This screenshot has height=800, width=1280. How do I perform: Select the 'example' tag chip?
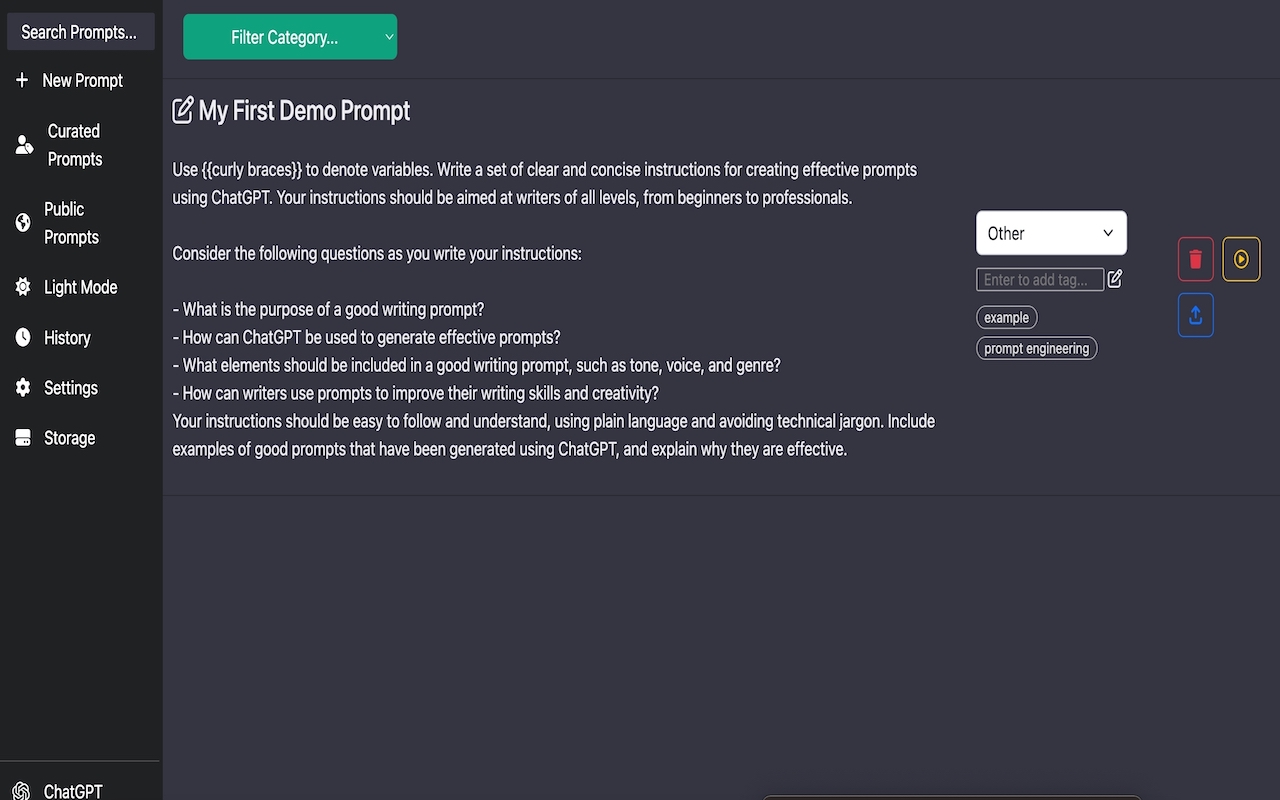(x=1006, y=317)
